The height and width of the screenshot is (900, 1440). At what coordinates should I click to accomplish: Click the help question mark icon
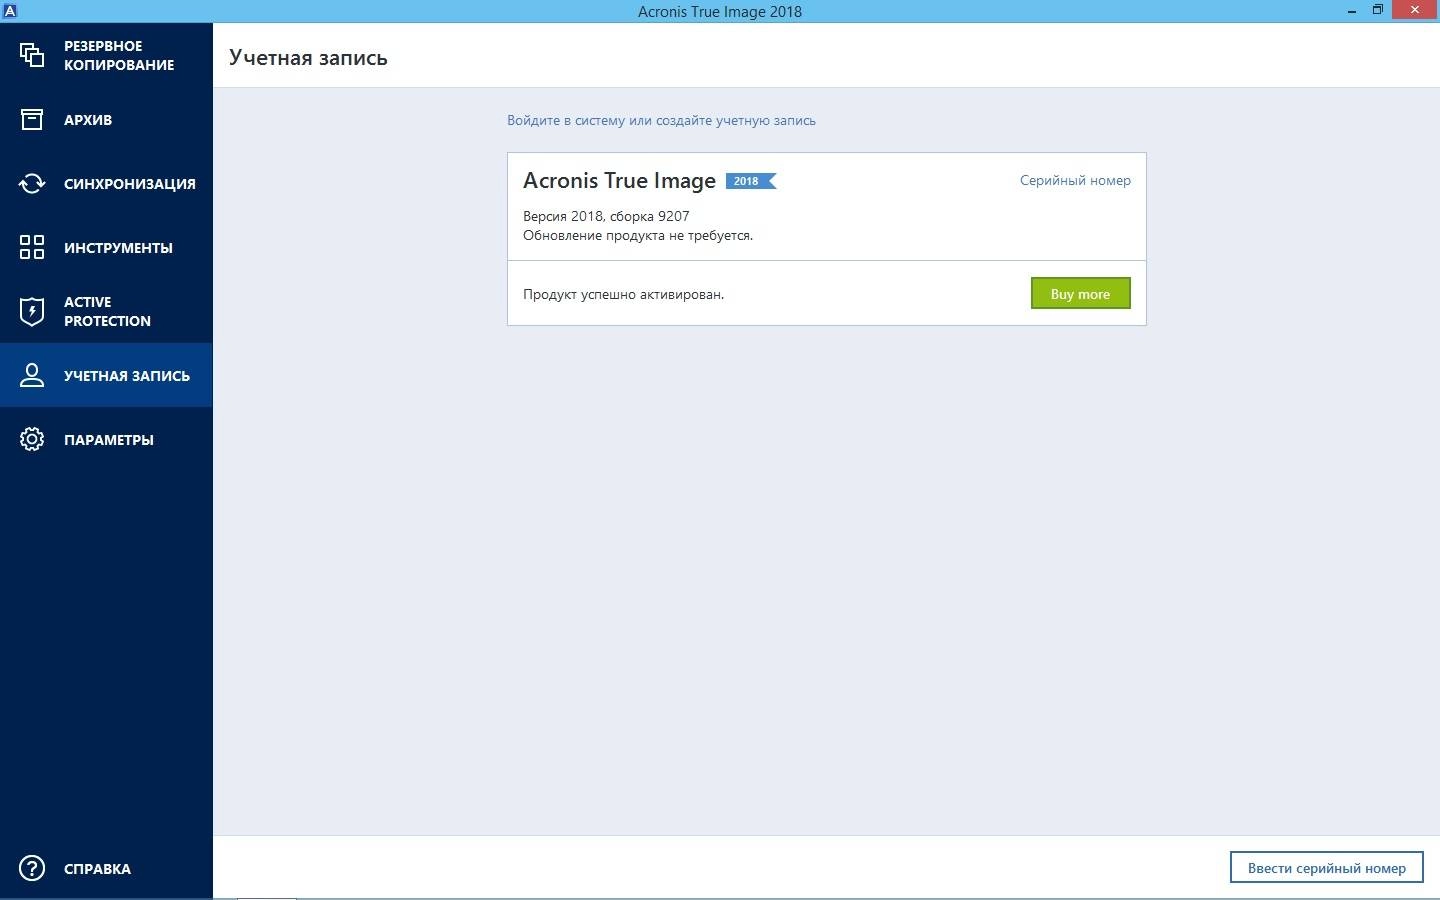pos(32,868)
